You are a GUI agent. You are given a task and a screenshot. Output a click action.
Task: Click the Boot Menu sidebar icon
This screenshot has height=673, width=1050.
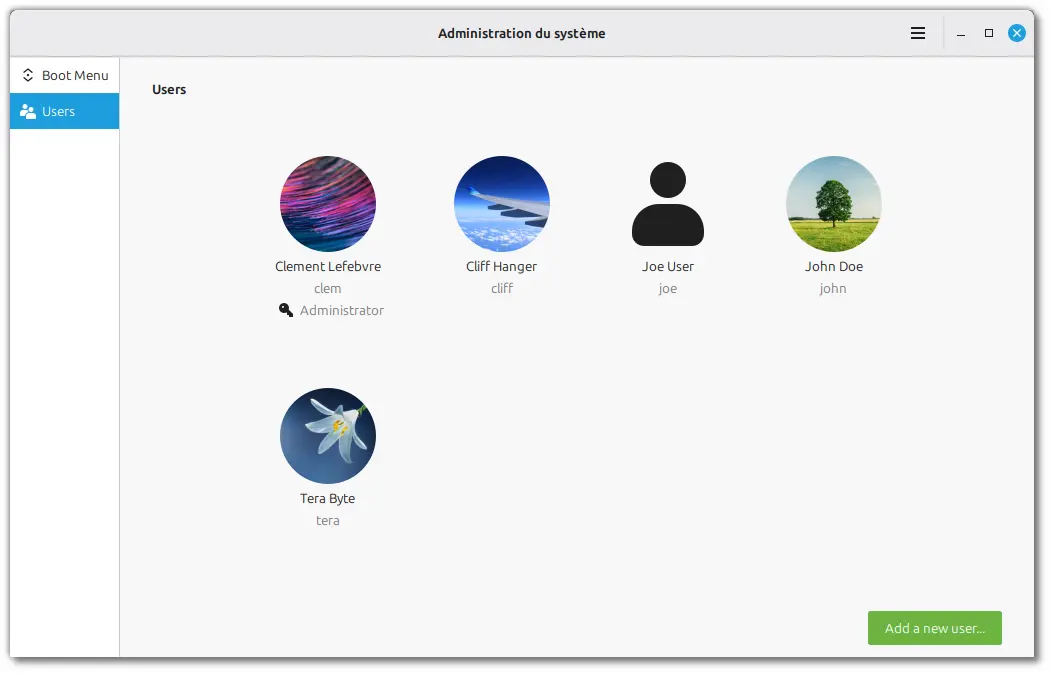(x=27, y=75)
